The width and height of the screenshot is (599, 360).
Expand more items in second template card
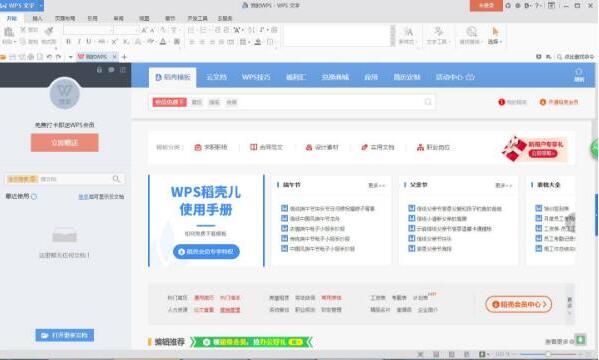click(503, 185)
